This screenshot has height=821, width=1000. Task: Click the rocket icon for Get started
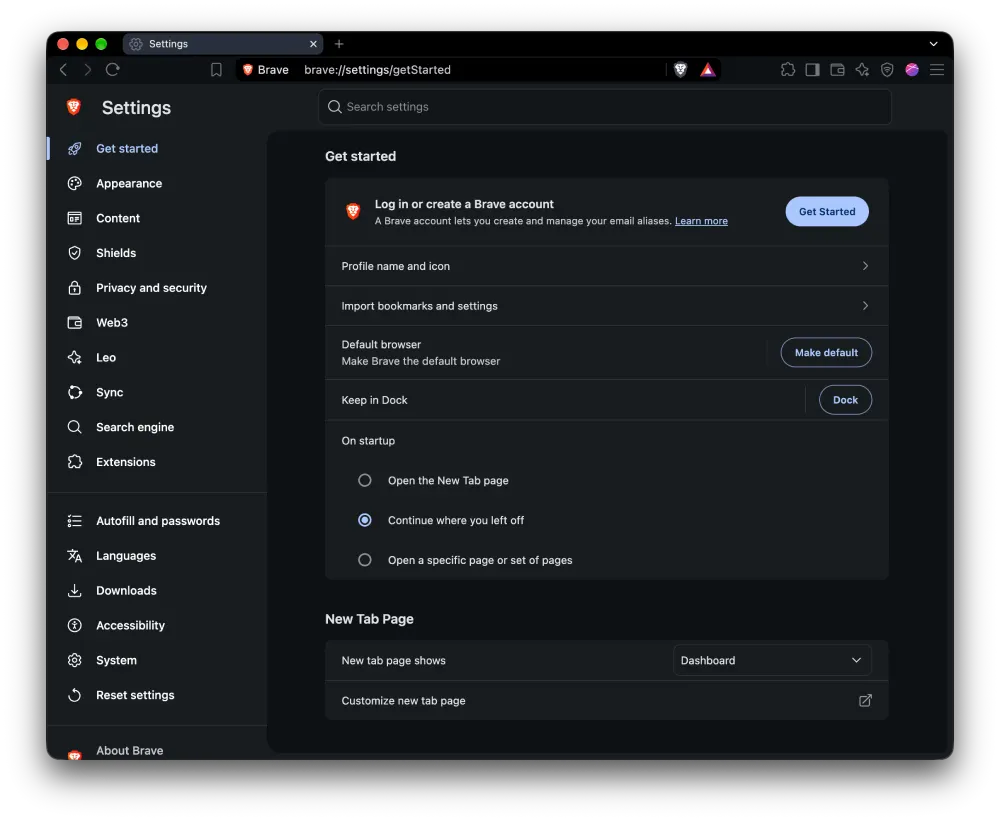pyautogui.click(x=75, y=149)
